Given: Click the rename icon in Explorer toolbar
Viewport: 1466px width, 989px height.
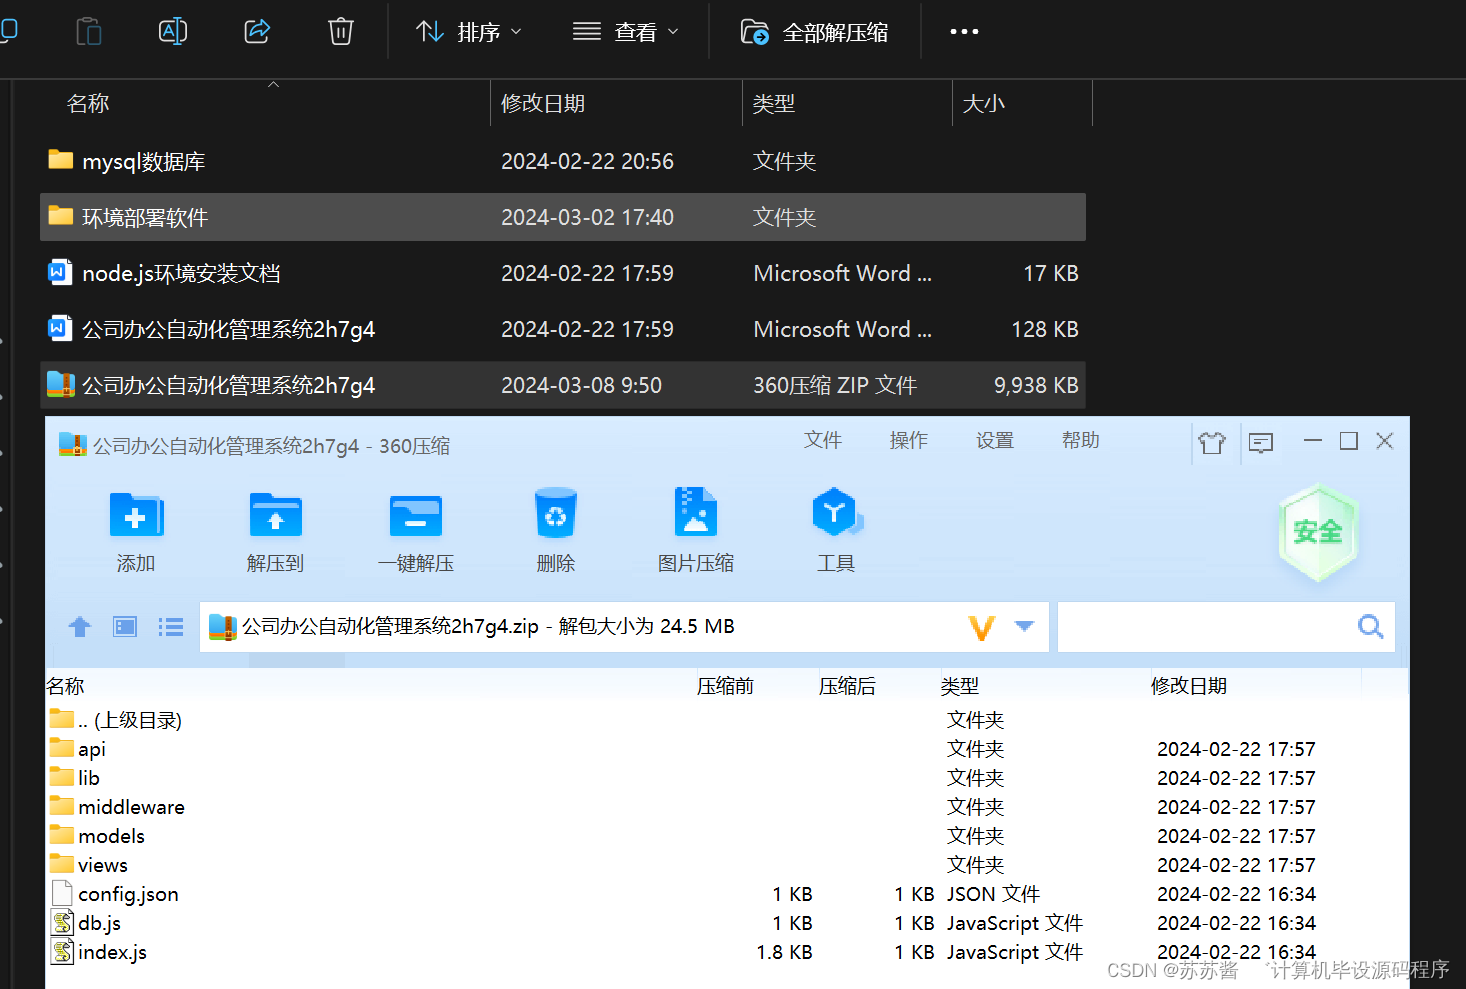Looking at the screenshot, I should [x=172, y=31].
